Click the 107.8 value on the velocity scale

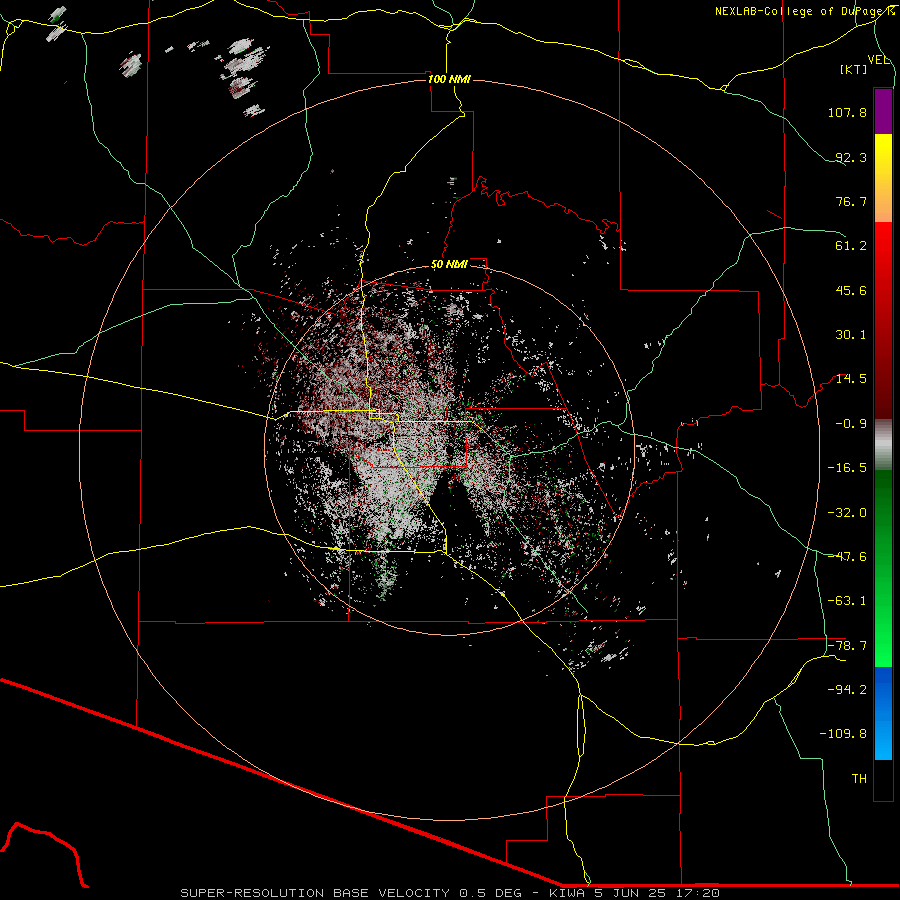[847, 112]
